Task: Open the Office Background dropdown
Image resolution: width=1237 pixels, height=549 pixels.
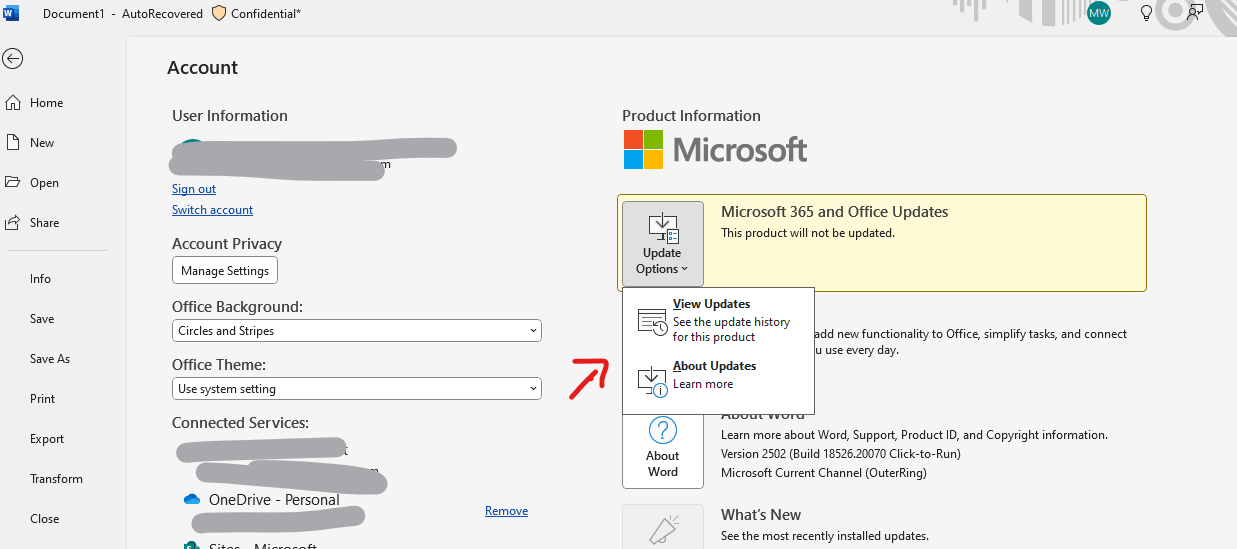Action: pyautogui.click(x=357, y=331)
